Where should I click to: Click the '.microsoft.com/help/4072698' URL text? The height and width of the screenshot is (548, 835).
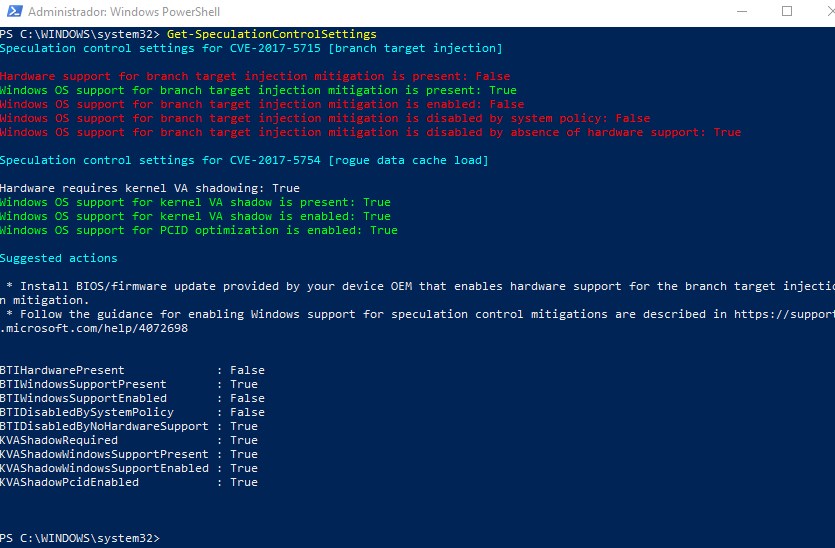(94, 328)
